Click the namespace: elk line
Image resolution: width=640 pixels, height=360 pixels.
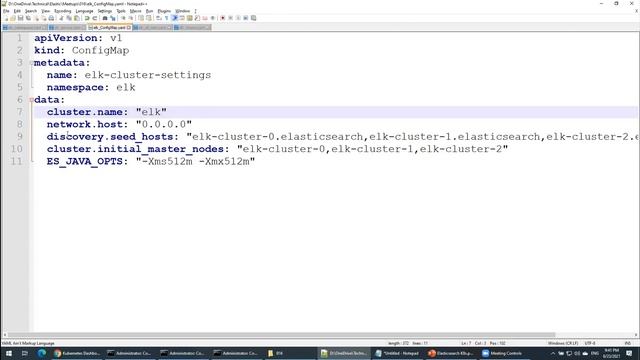91,87
